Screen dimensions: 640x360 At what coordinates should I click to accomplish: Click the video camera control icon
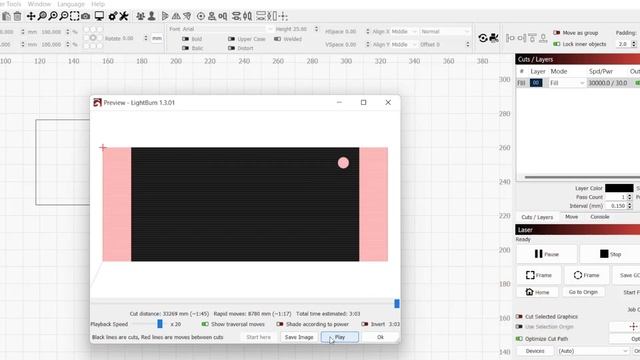(x=494, y=38)
